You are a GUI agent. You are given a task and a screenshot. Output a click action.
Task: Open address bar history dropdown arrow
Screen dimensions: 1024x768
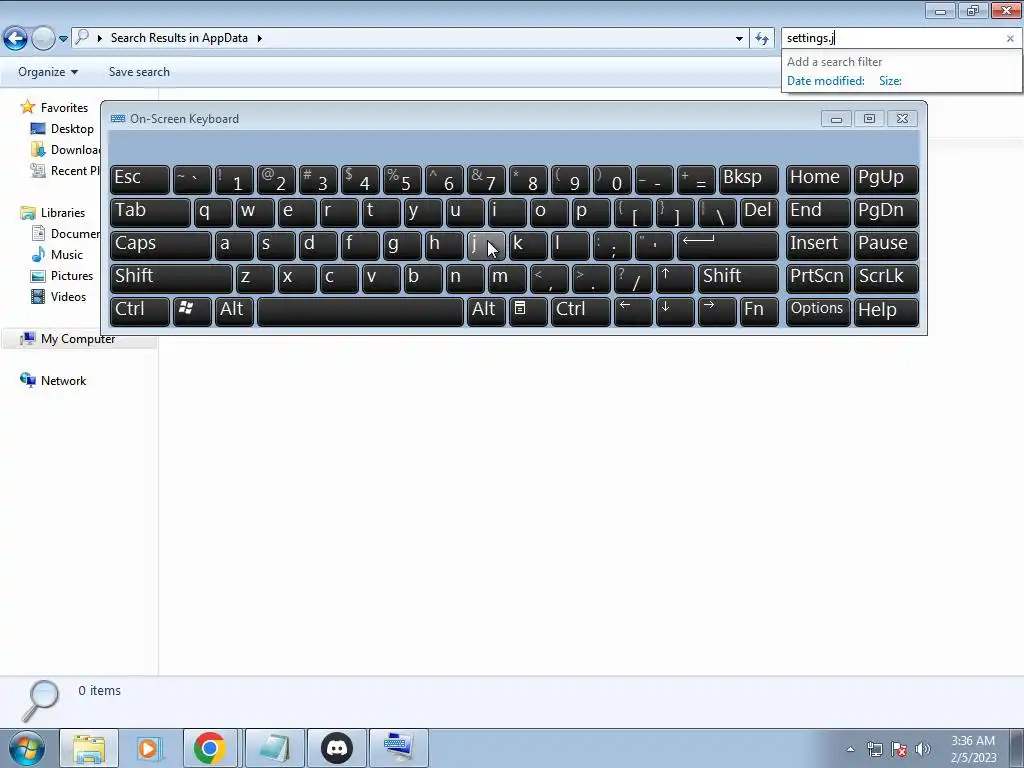(739, 39)
